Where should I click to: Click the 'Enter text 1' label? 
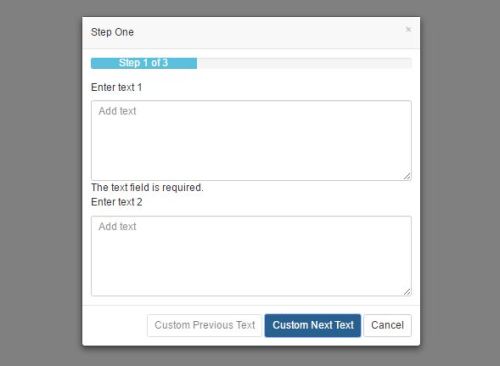coord(116,87)
